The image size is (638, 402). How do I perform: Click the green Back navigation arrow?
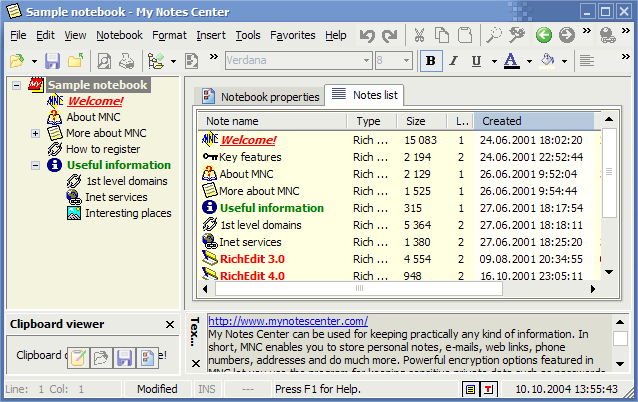544,35
